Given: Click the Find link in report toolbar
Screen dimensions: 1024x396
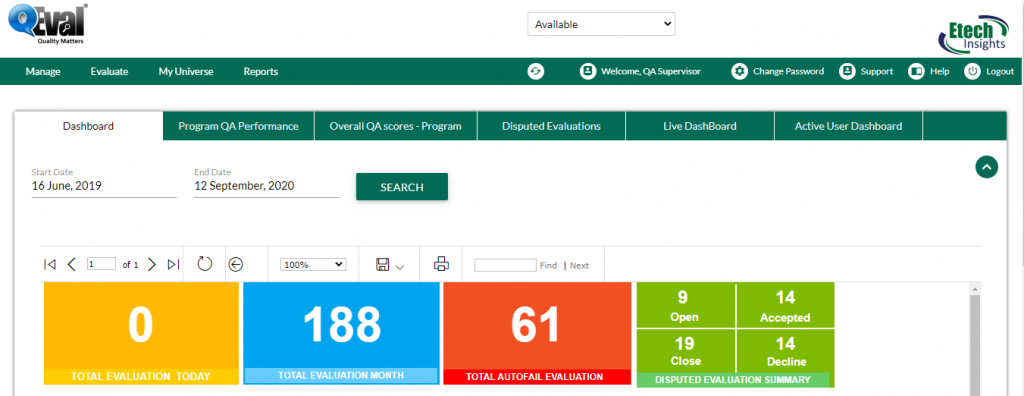Looking at the screenshot, I should point(549,265).
